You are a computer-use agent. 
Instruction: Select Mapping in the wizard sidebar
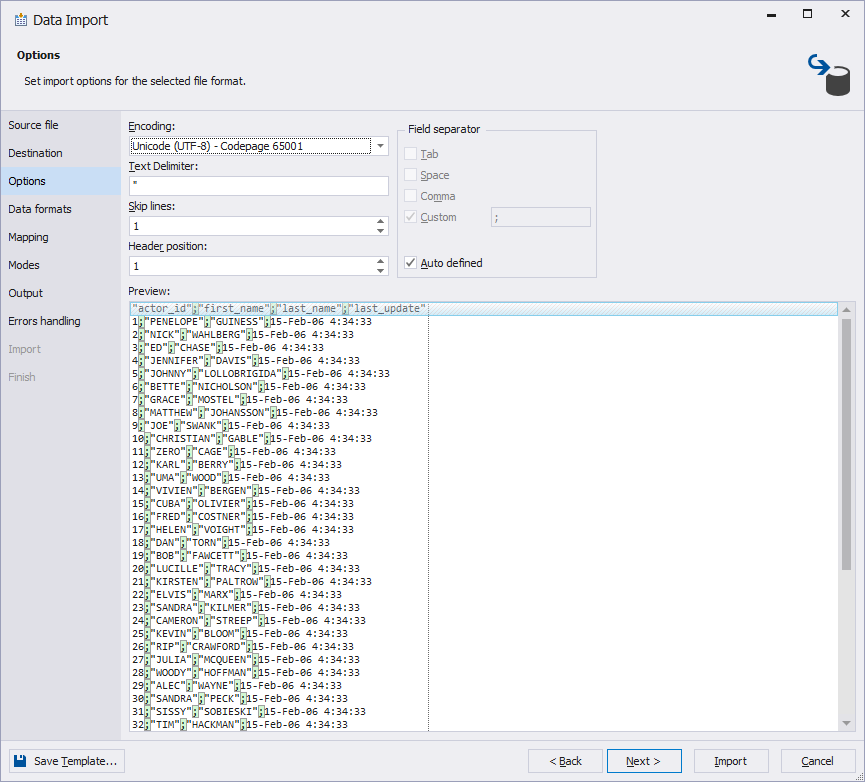click(x=29, y=237)
